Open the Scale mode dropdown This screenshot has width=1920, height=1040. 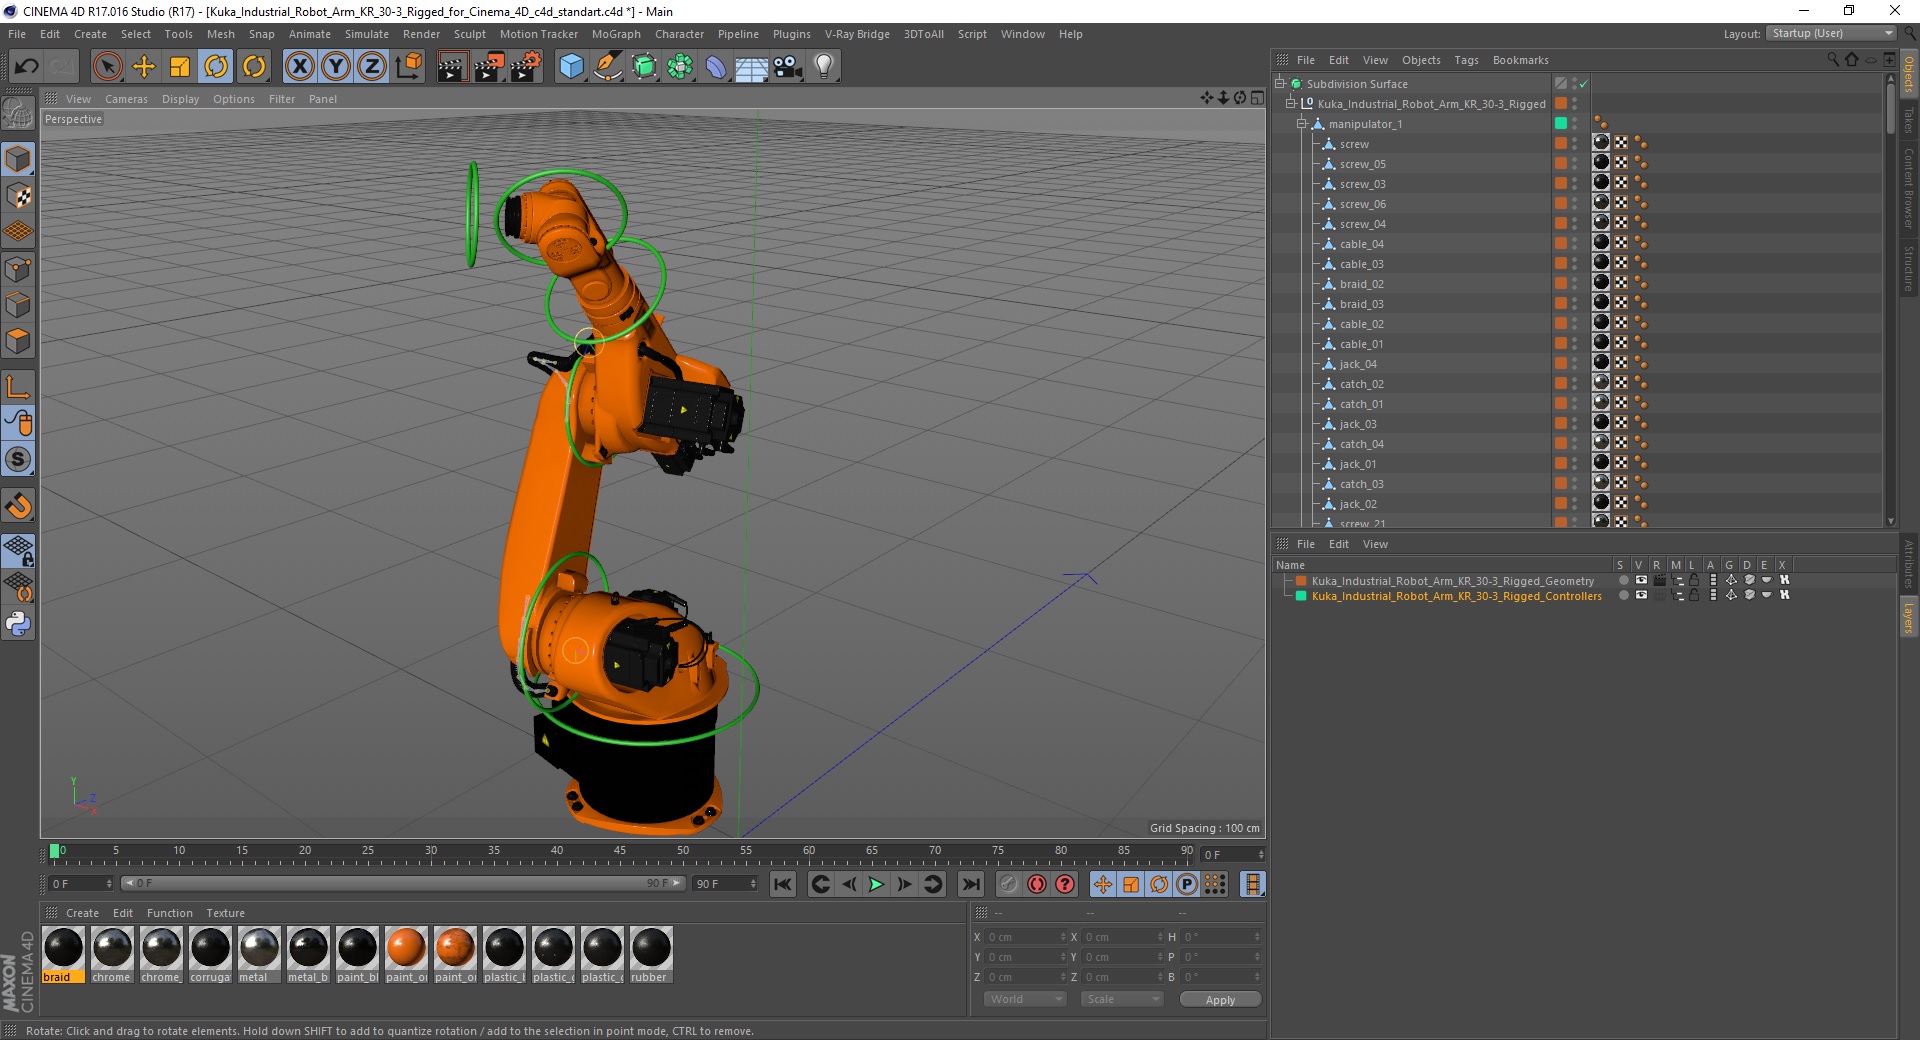1121,999
